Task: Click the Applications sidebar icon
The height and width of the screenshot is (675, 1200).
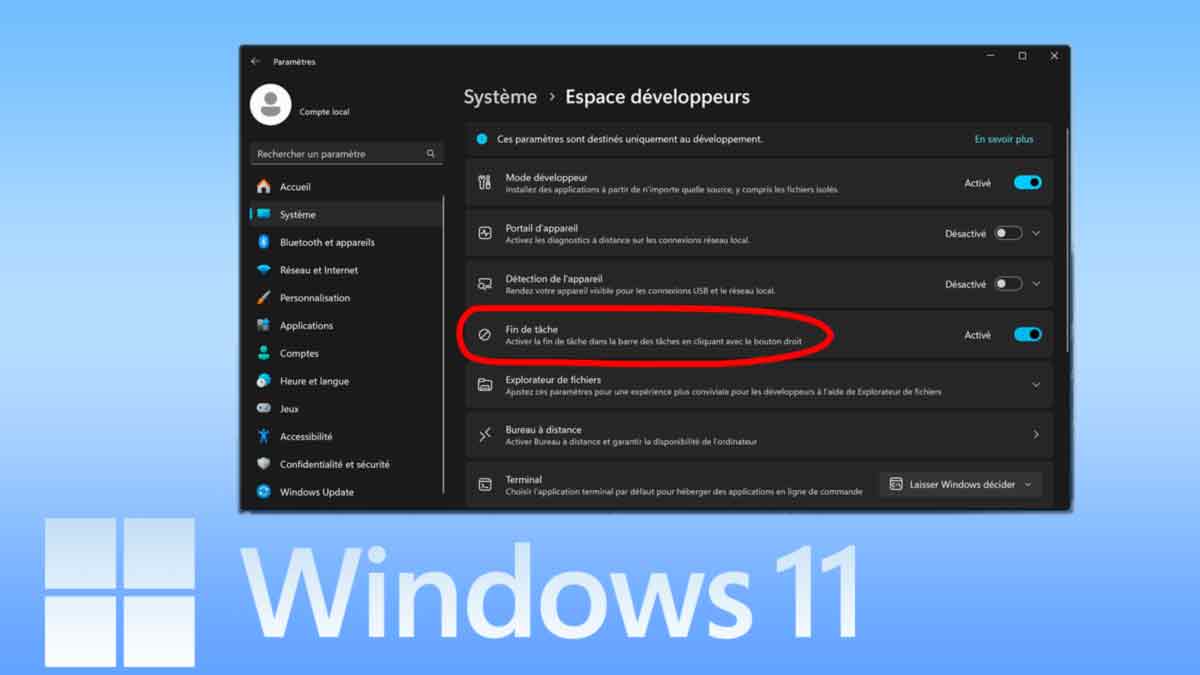Action: point(264,325)
